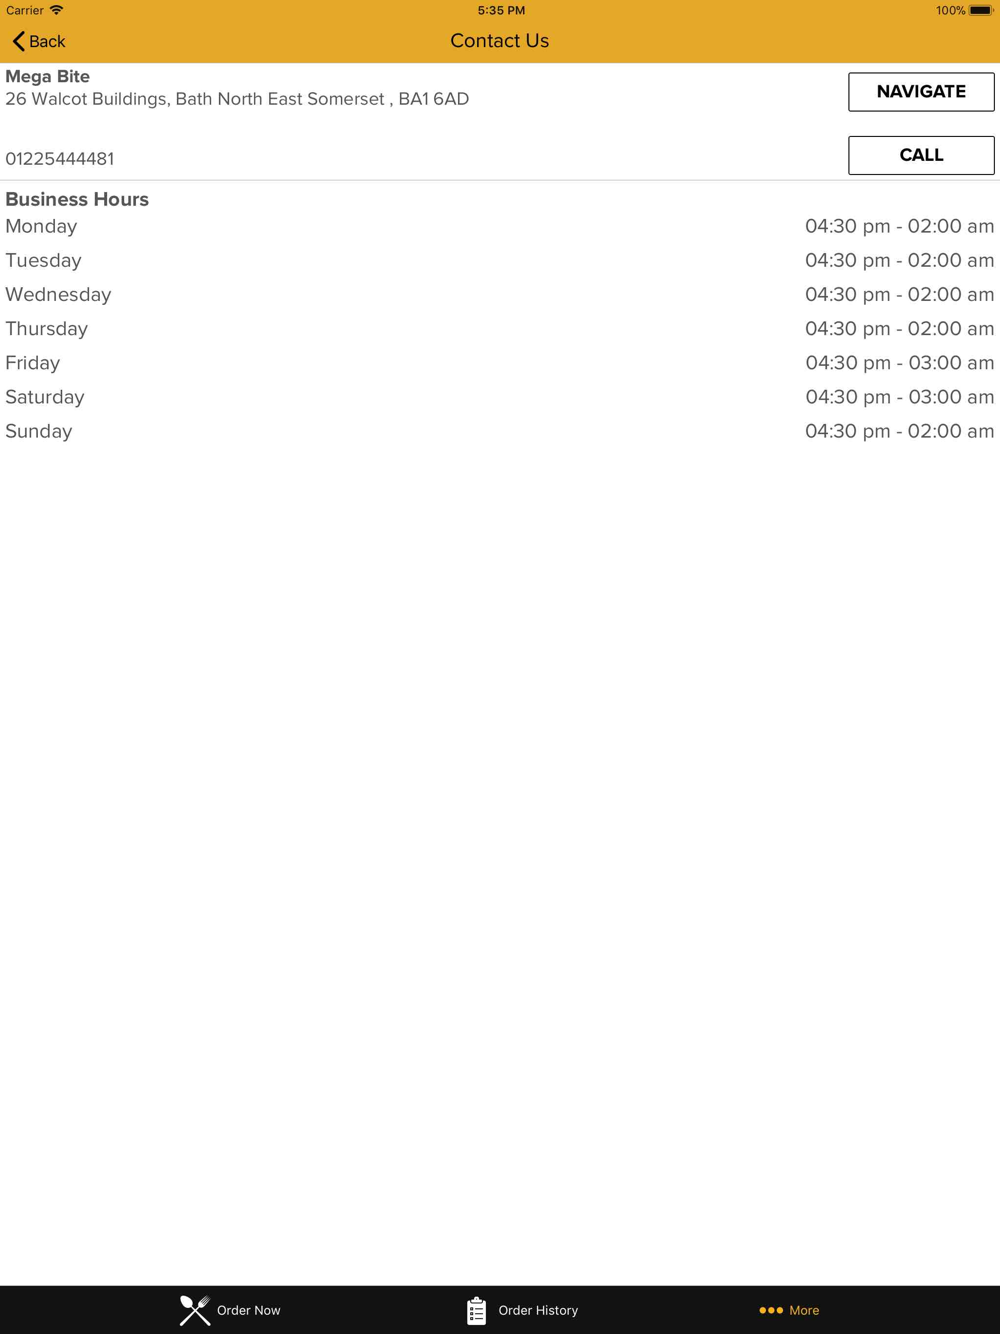Tap the Back chevron icon
The image size is (1000, 1334).
18,41
